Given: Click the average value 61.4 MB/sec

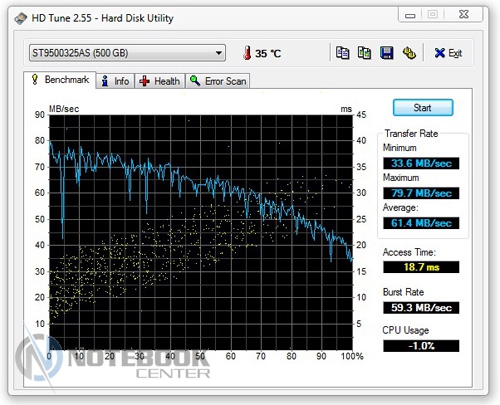Looking at the screenshot, I should click(421, 223).
